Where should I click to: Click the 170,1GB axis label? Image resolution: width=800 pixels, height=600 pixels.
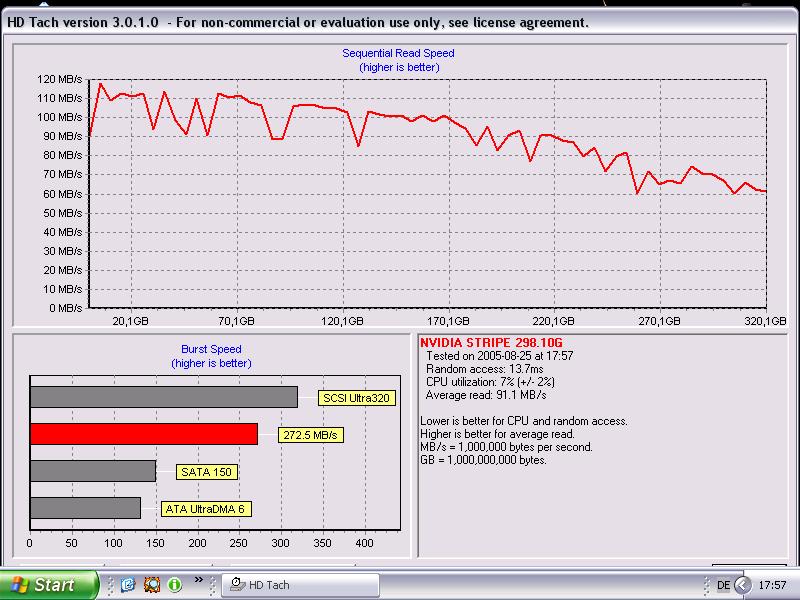pos(448,321)
